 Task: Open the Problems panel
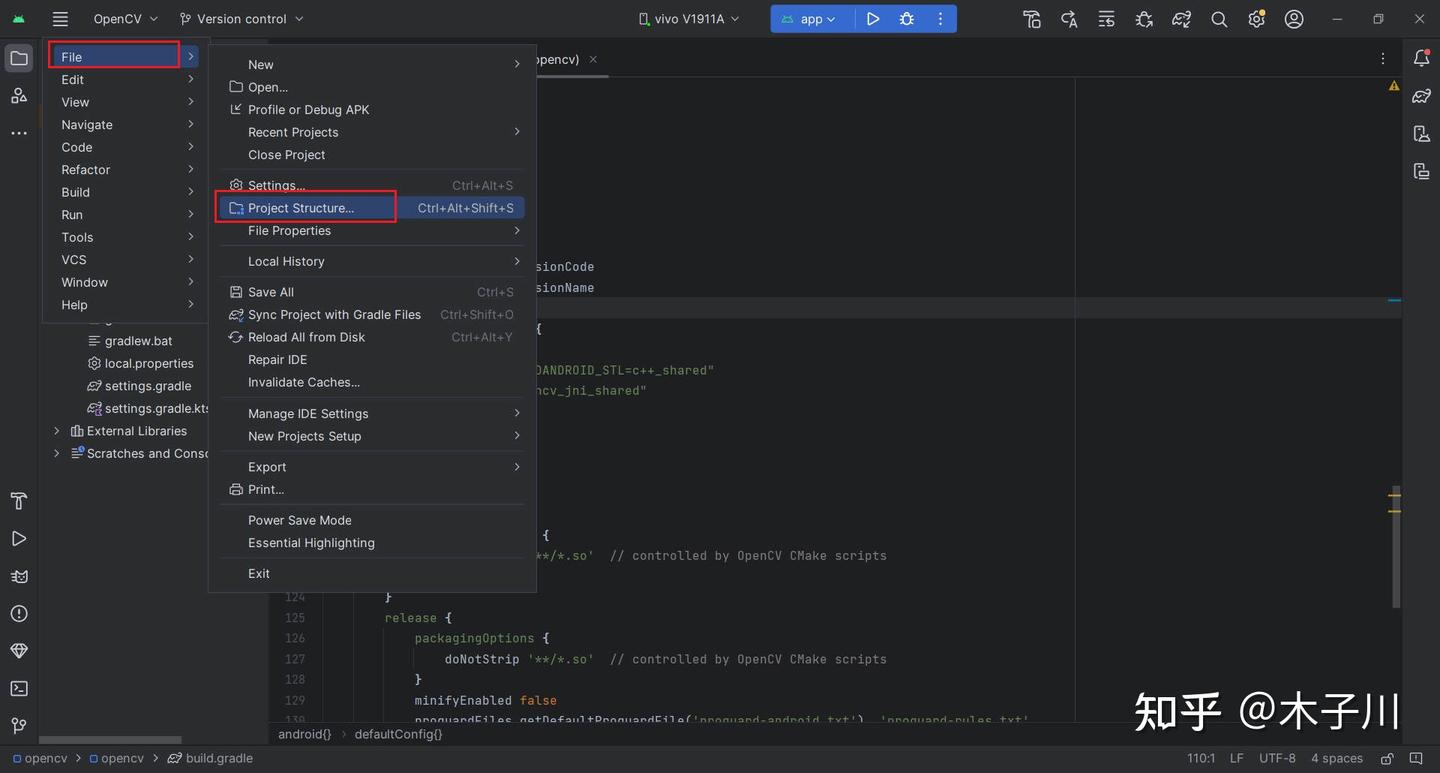18,613
